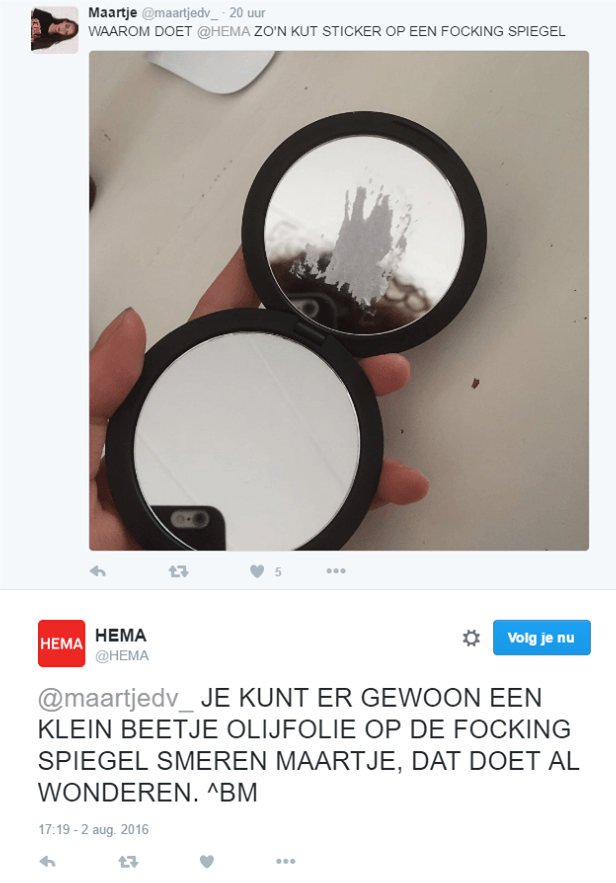Open more options on Maartje's tweet

(336, 571)
